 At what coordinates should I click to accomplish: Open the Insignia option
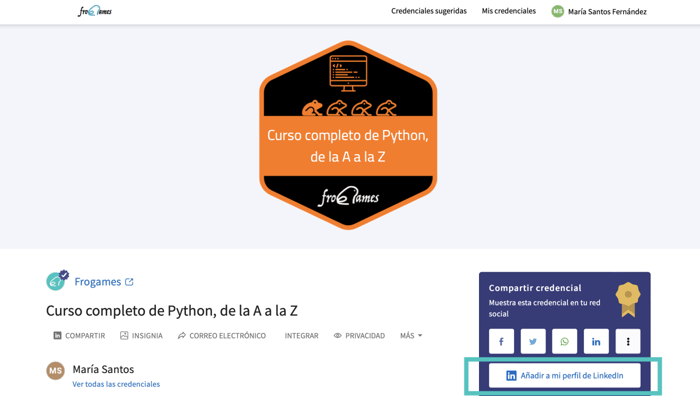141,335
